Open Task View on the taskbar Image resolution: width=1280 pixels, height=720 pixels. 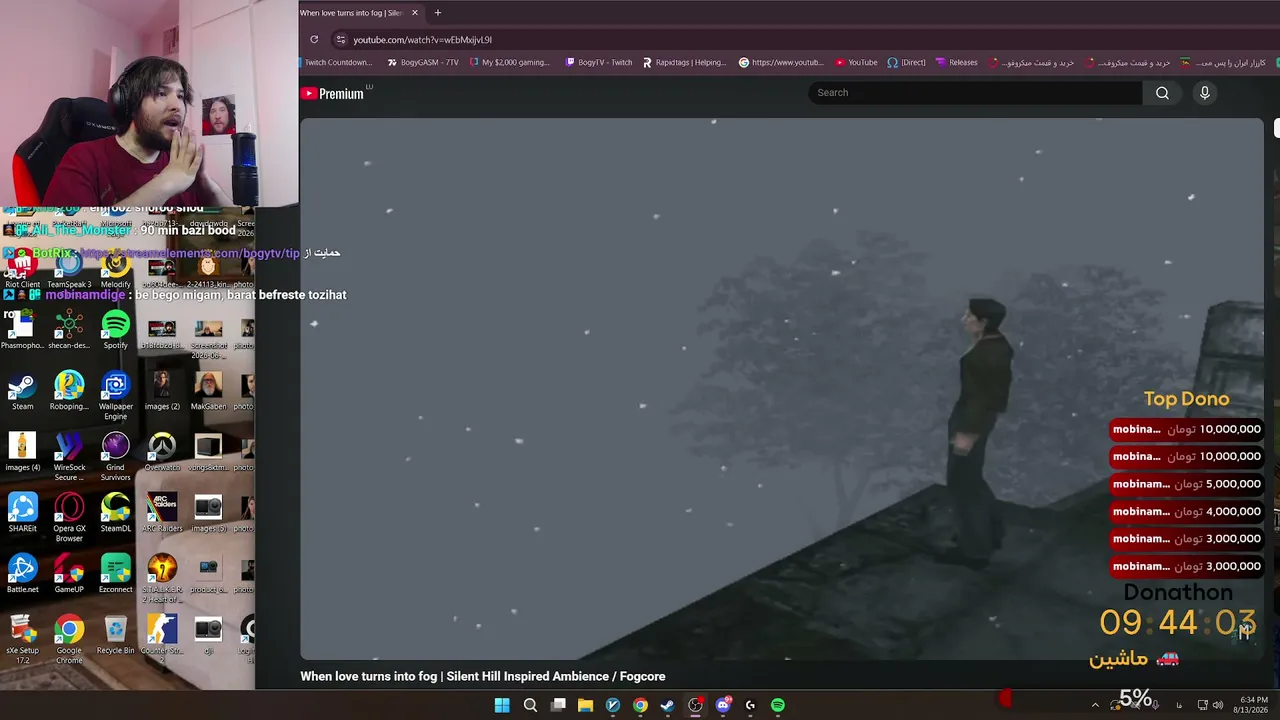pos(558,706)
